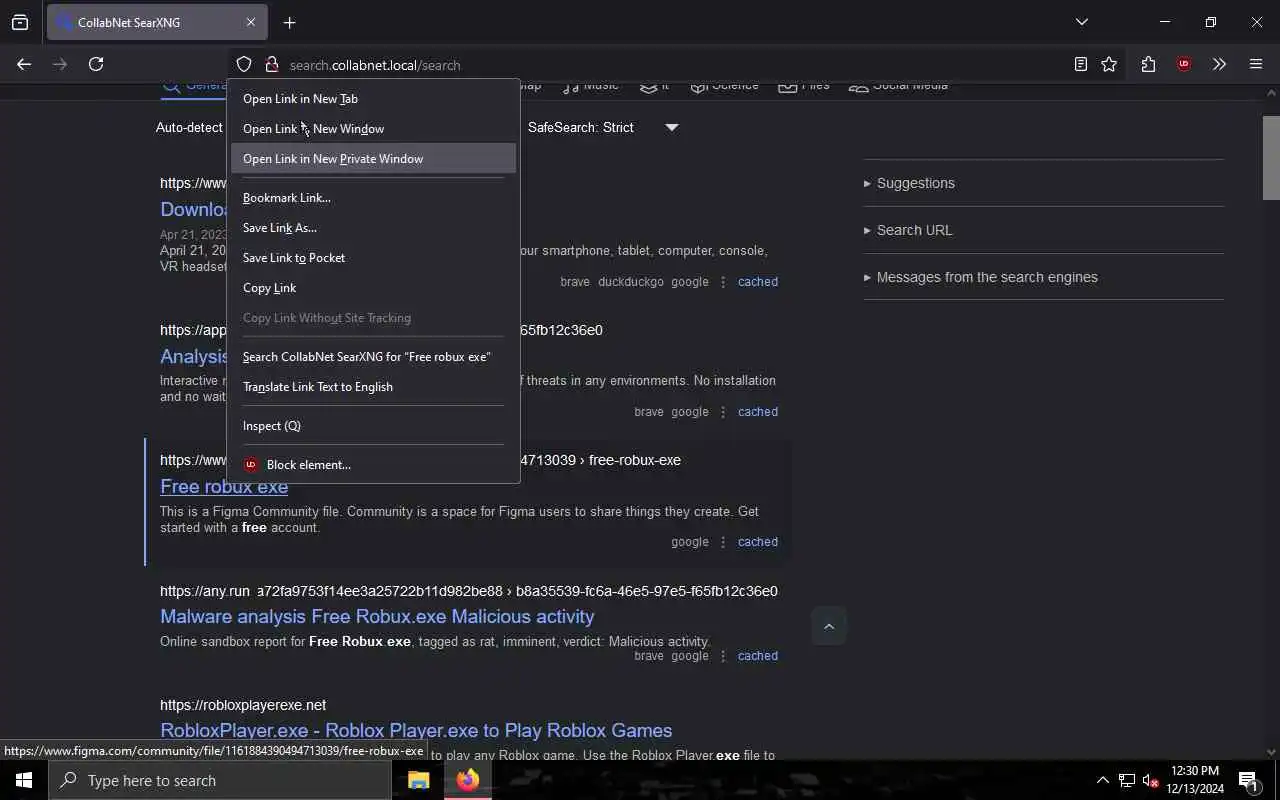Open network status tray icon
The width and height of the screenshot is (1280, 800).
[1127, 780]
